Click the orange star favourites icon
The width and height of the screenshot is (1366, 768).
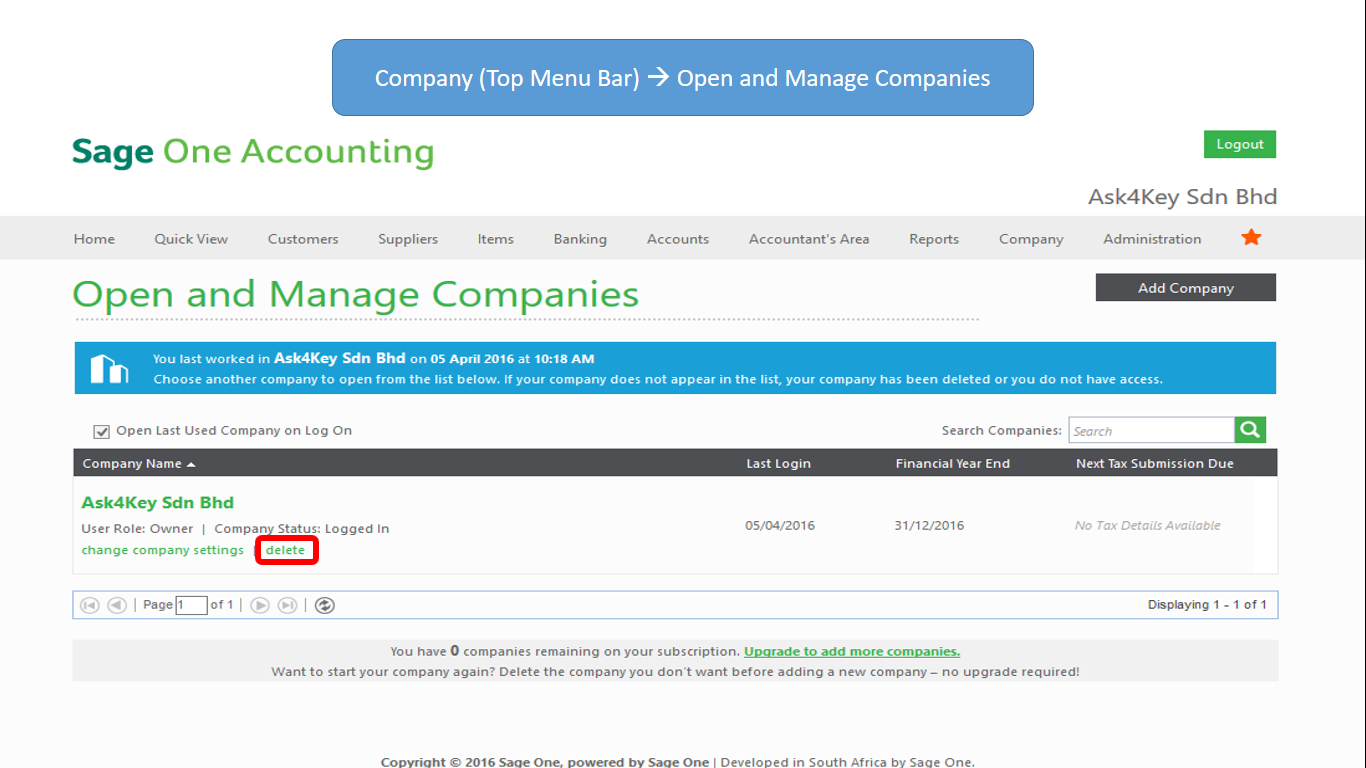coord(1251,237)
